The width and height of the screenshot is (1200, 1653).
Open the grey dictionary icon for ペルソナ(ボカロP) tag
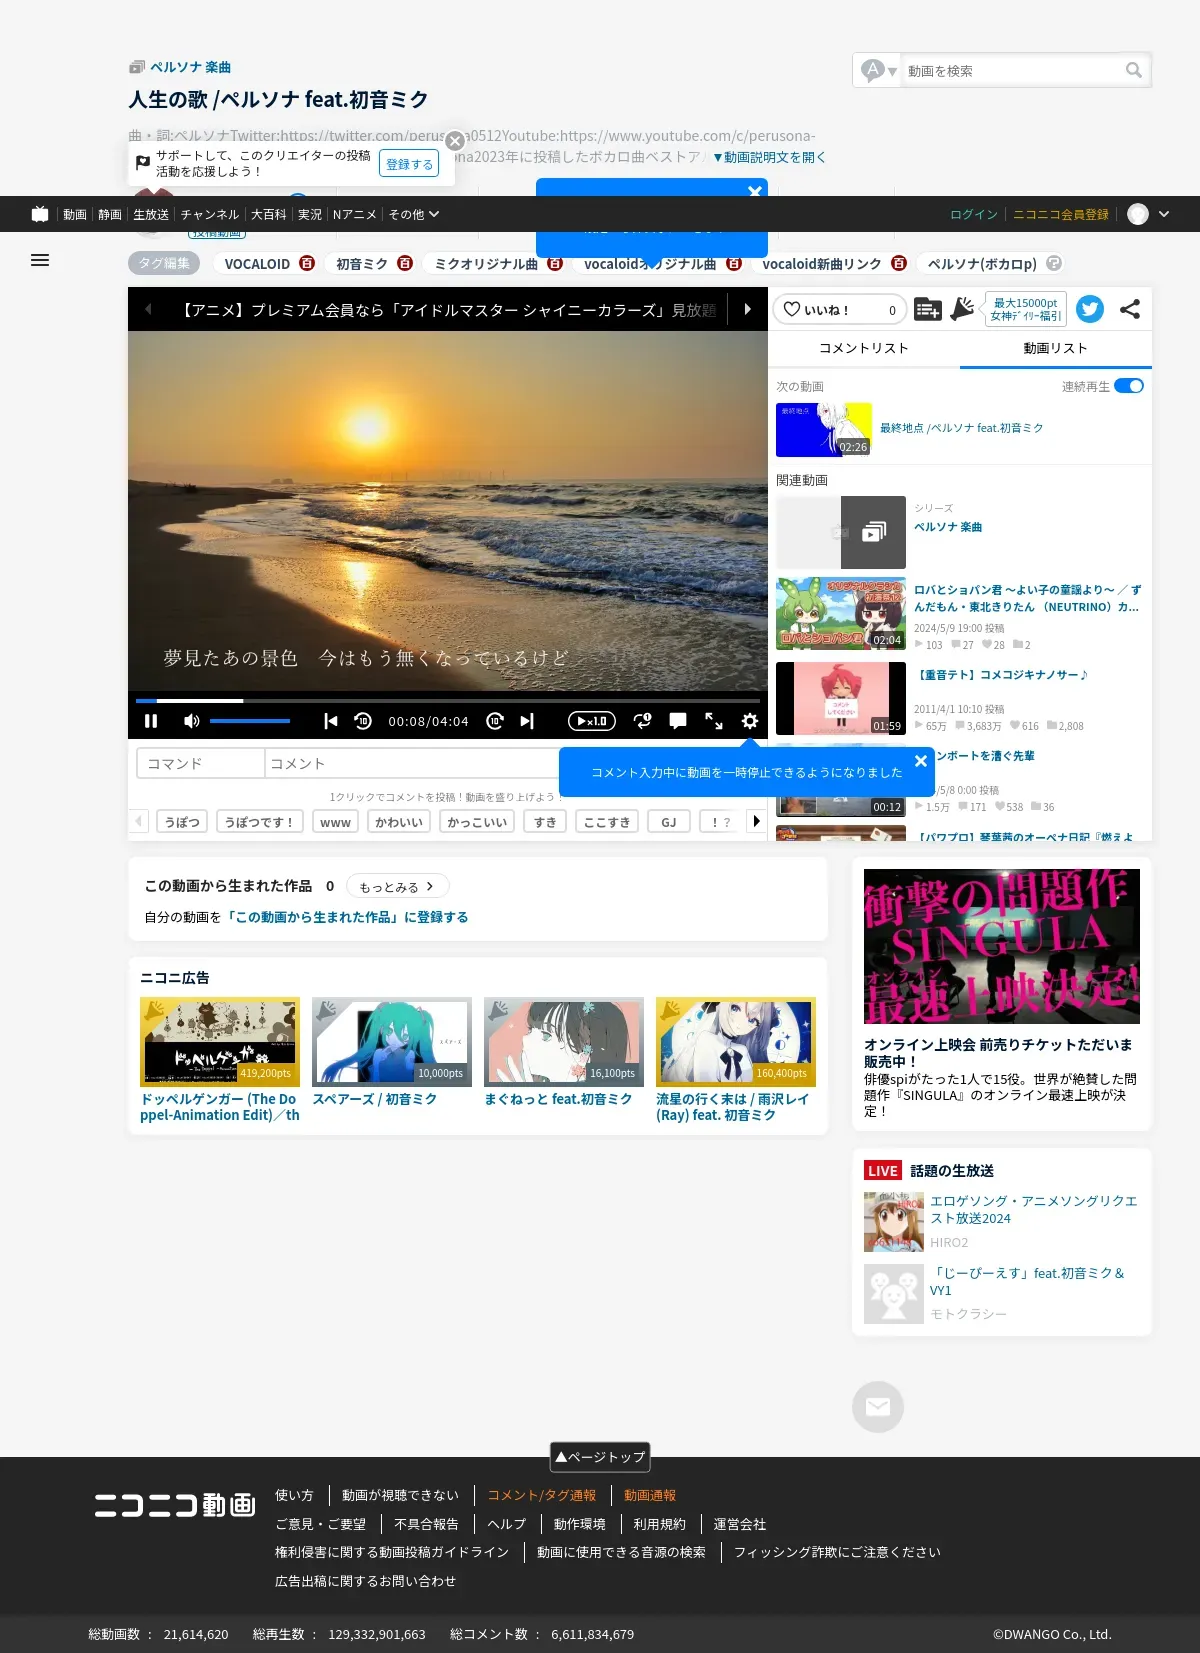tap(1054, 263)
